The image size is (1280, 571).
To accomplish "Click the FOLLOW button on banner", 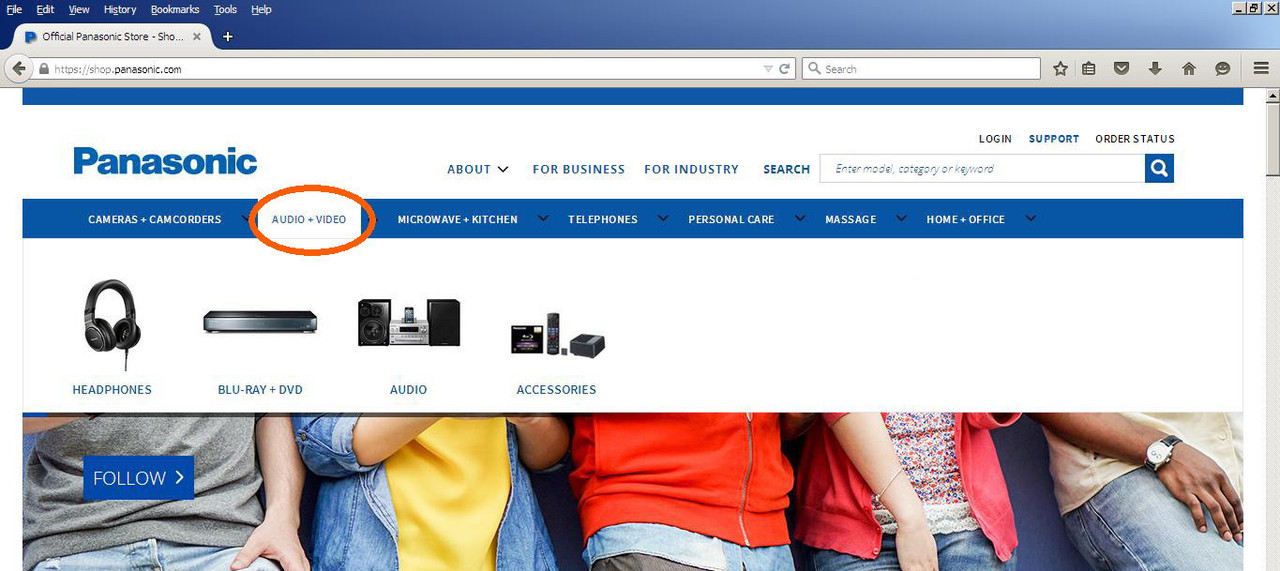I will pyautogui.click(x=139, y=478).
